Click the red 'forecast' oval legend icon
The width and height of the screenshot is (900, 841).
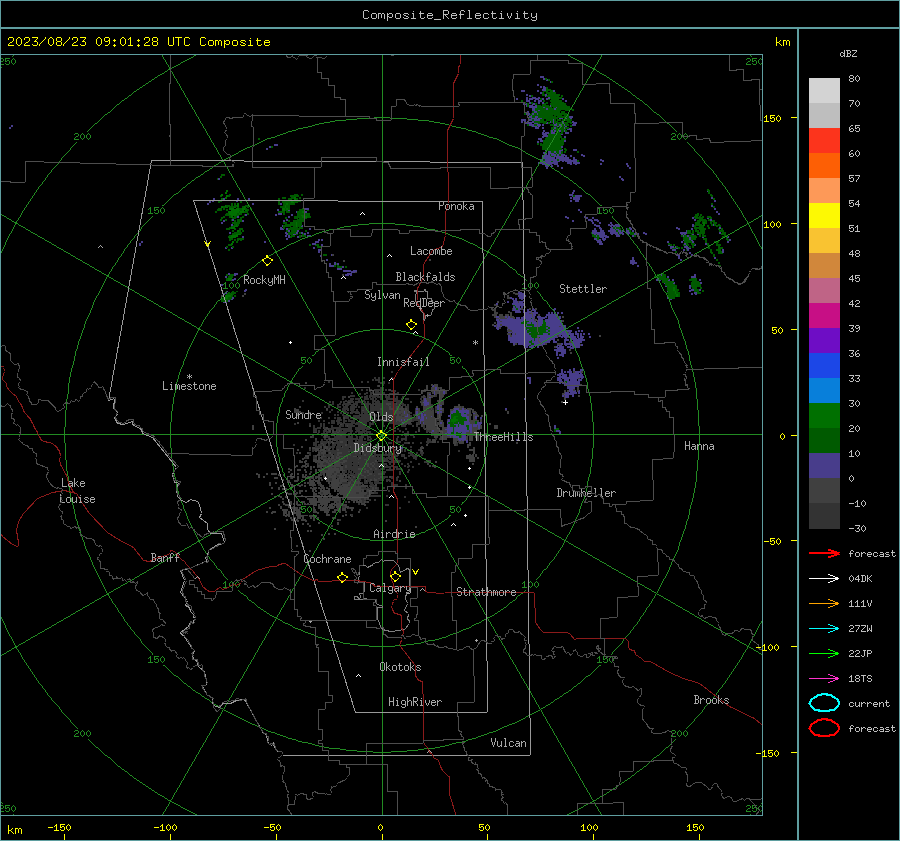pos(824,728)
